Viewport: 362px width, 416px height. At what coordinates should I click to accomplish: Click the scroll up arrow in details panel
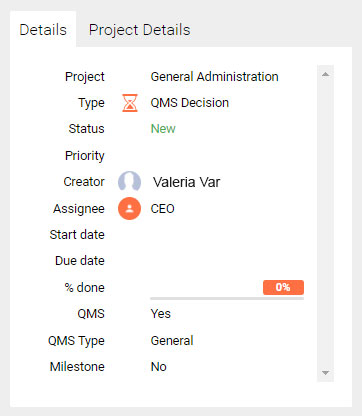click(x=326, y=74)
